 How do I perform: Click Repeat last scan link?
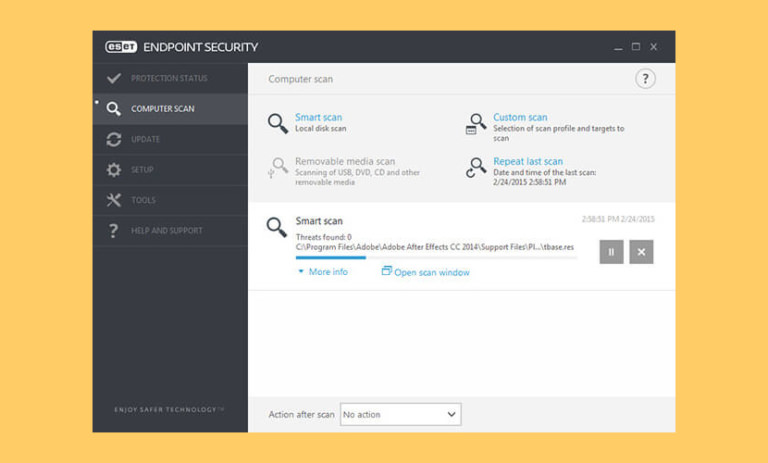(528, 161)
